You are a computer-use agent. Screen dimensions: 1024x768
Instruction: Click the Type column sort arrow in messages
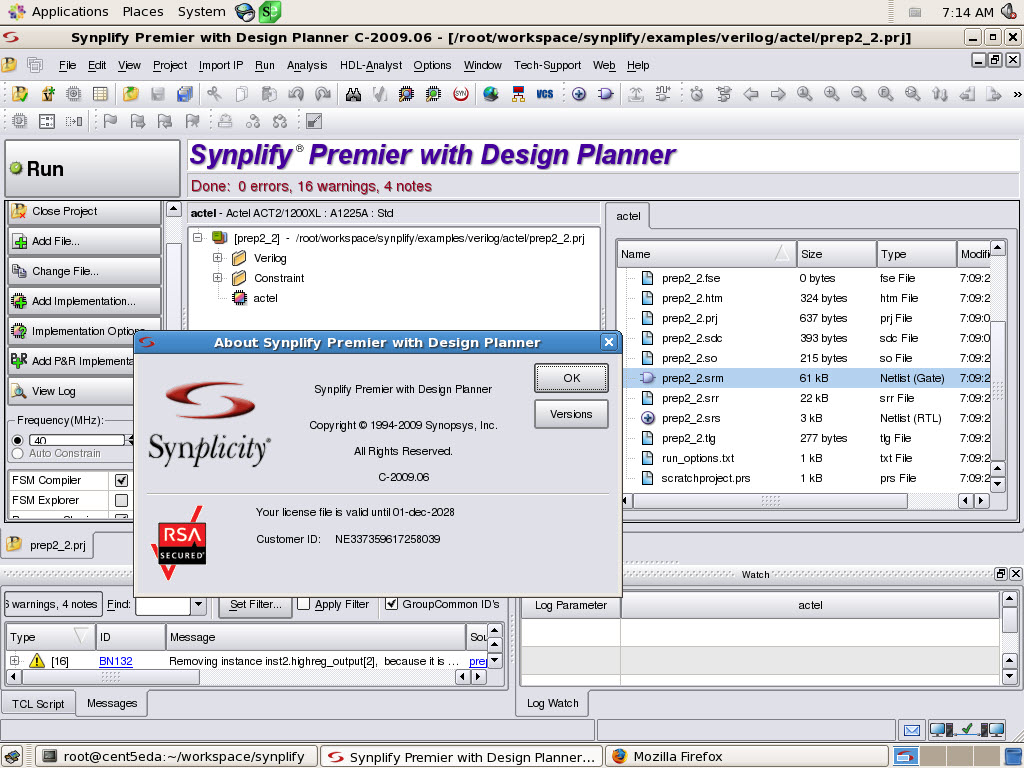(81, 635)
